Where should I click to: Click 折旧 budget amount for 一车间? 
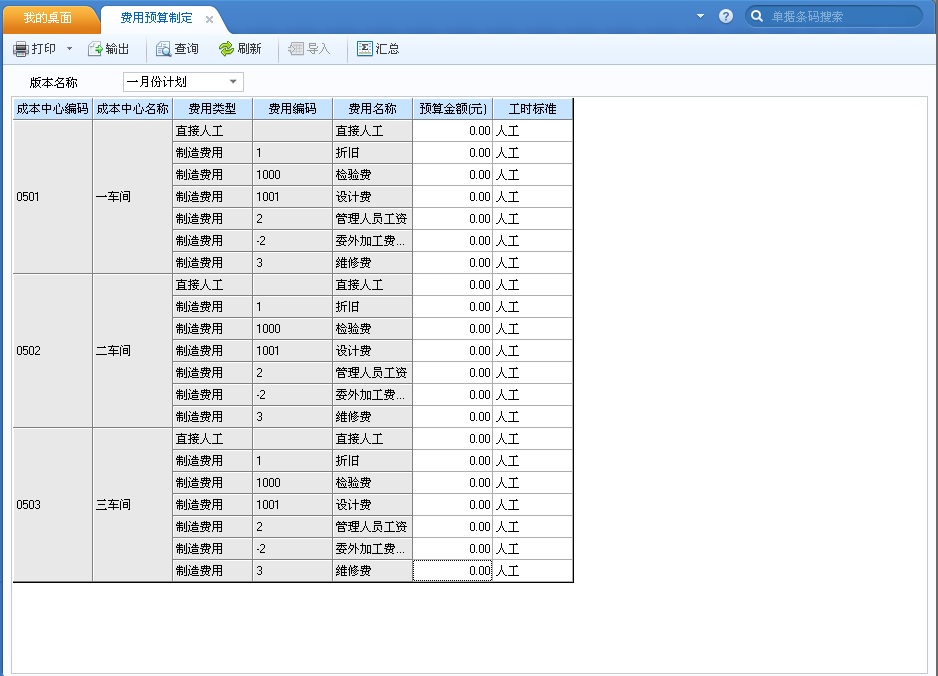click(453, 153)
